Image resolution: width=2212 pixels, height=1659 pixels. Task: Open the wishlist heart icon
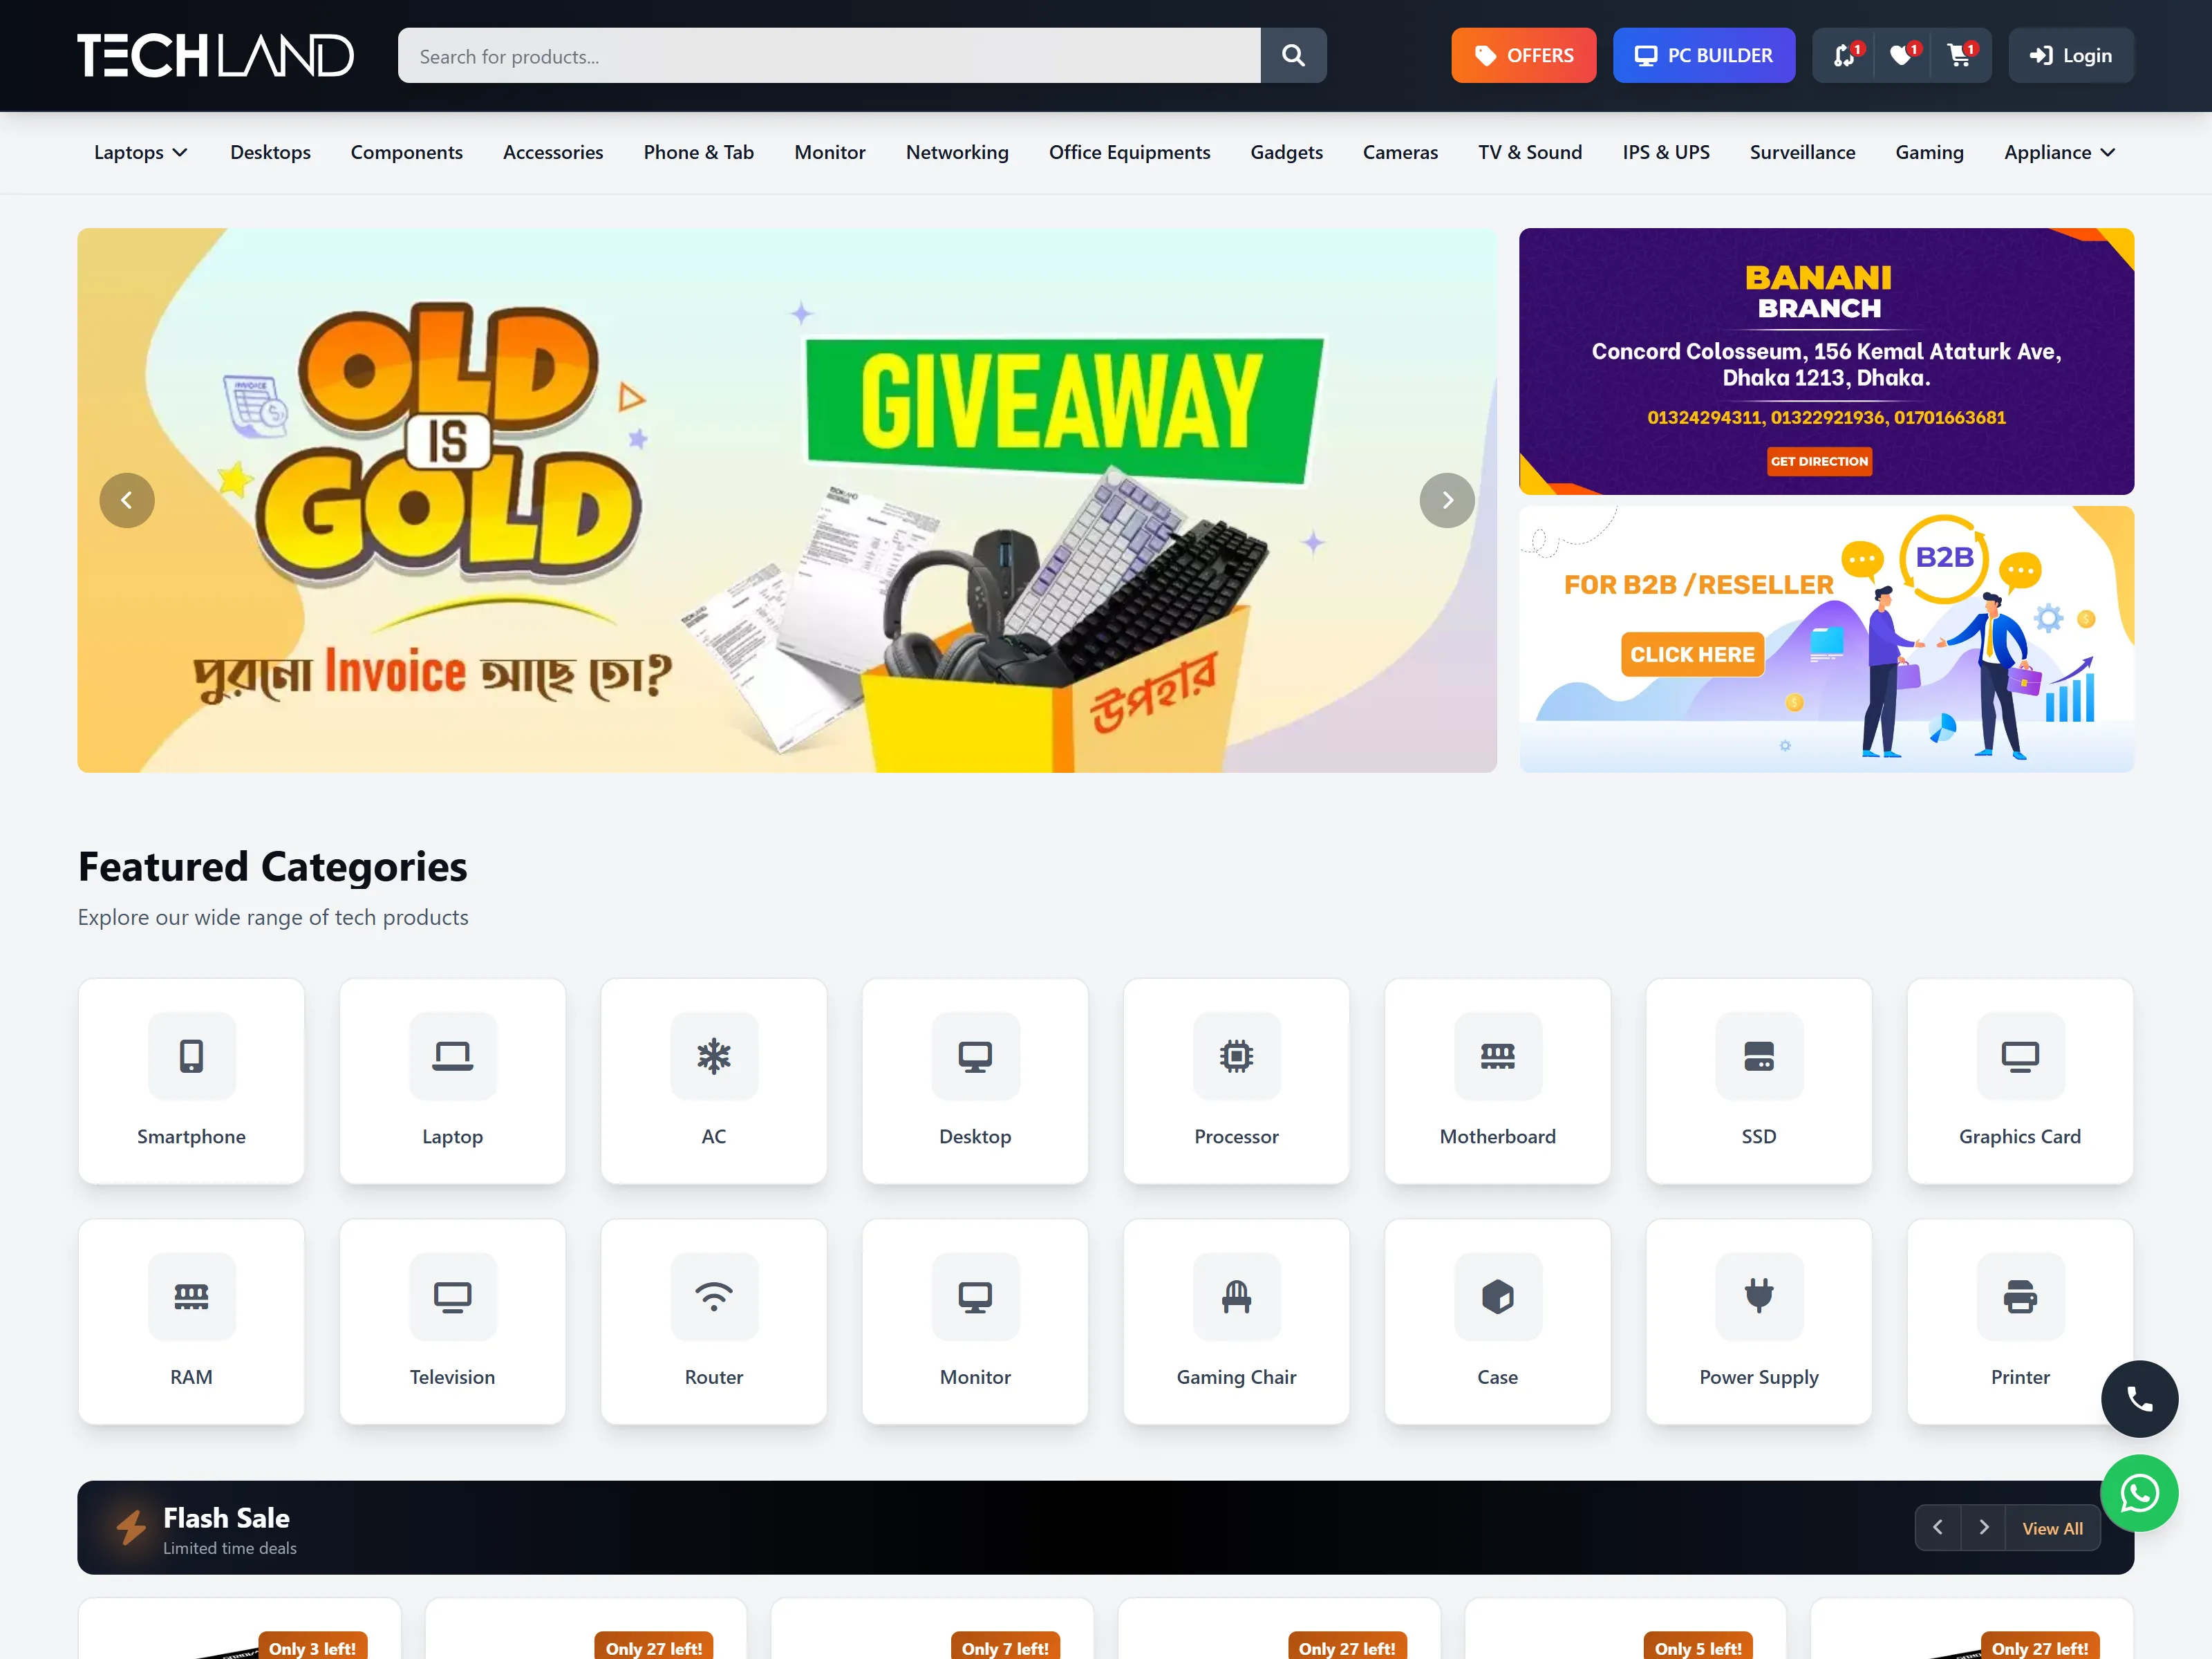(1902, 55)
